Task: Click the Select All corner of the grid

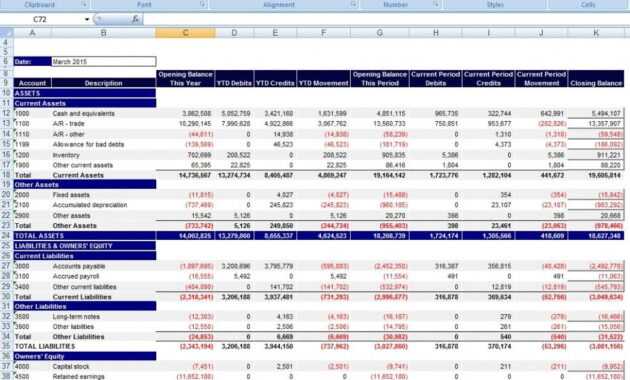Action: 6,33
